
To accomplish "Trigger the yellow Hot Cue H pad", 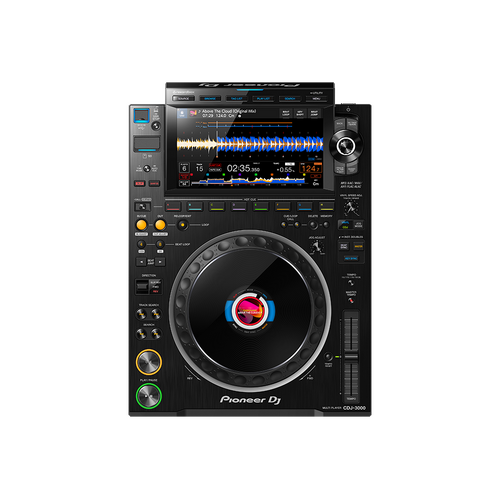I will [x=327, y=206].
